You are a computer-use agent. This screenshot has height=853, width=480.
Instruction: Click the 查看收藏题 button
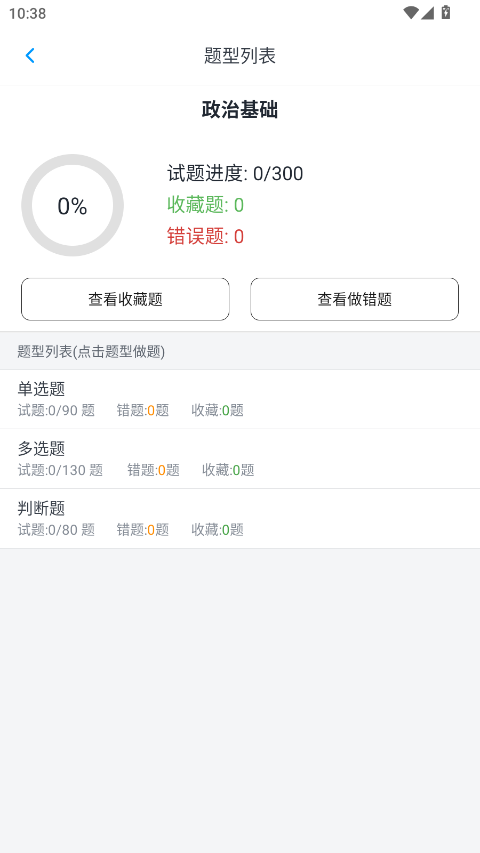click(x=125, y=299)
